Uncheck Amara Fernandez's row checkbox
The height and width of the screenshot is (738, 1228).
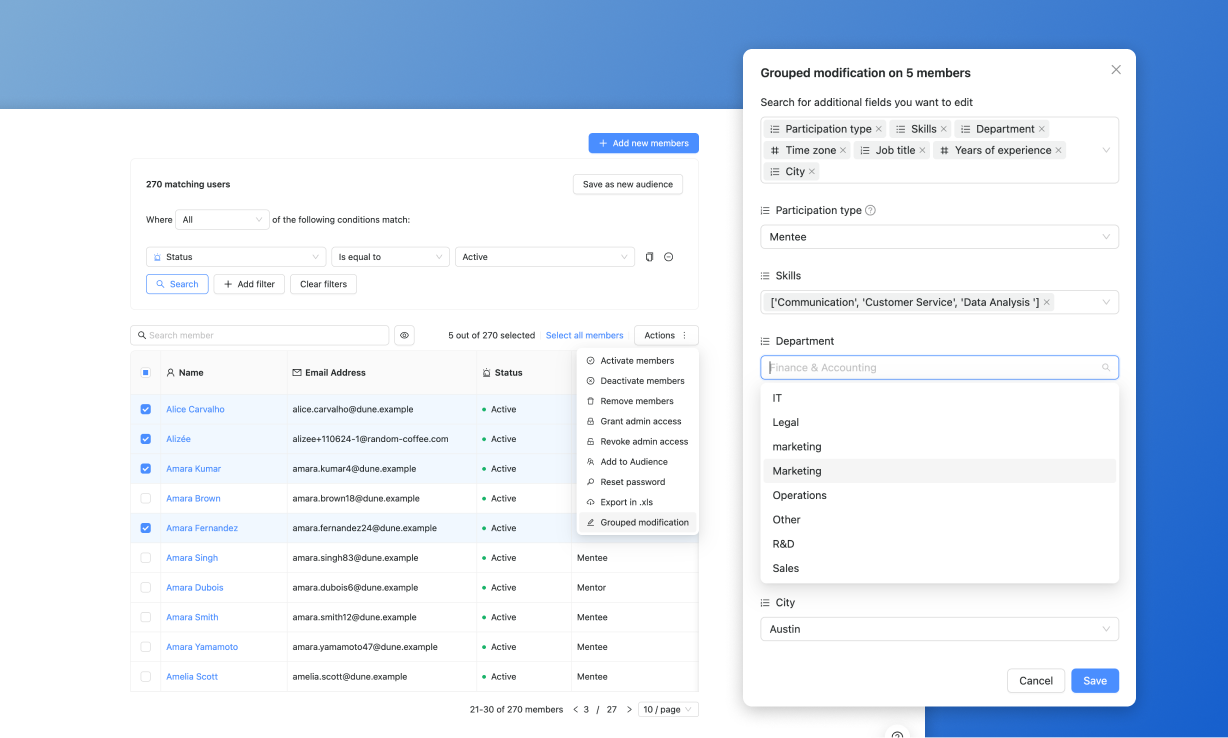point(146,528)
